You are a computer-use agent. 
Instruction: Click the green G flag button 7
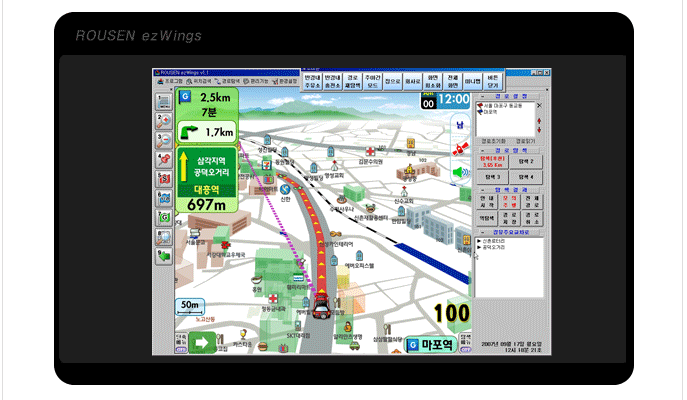pyautogui.click(x=164, y=217)
